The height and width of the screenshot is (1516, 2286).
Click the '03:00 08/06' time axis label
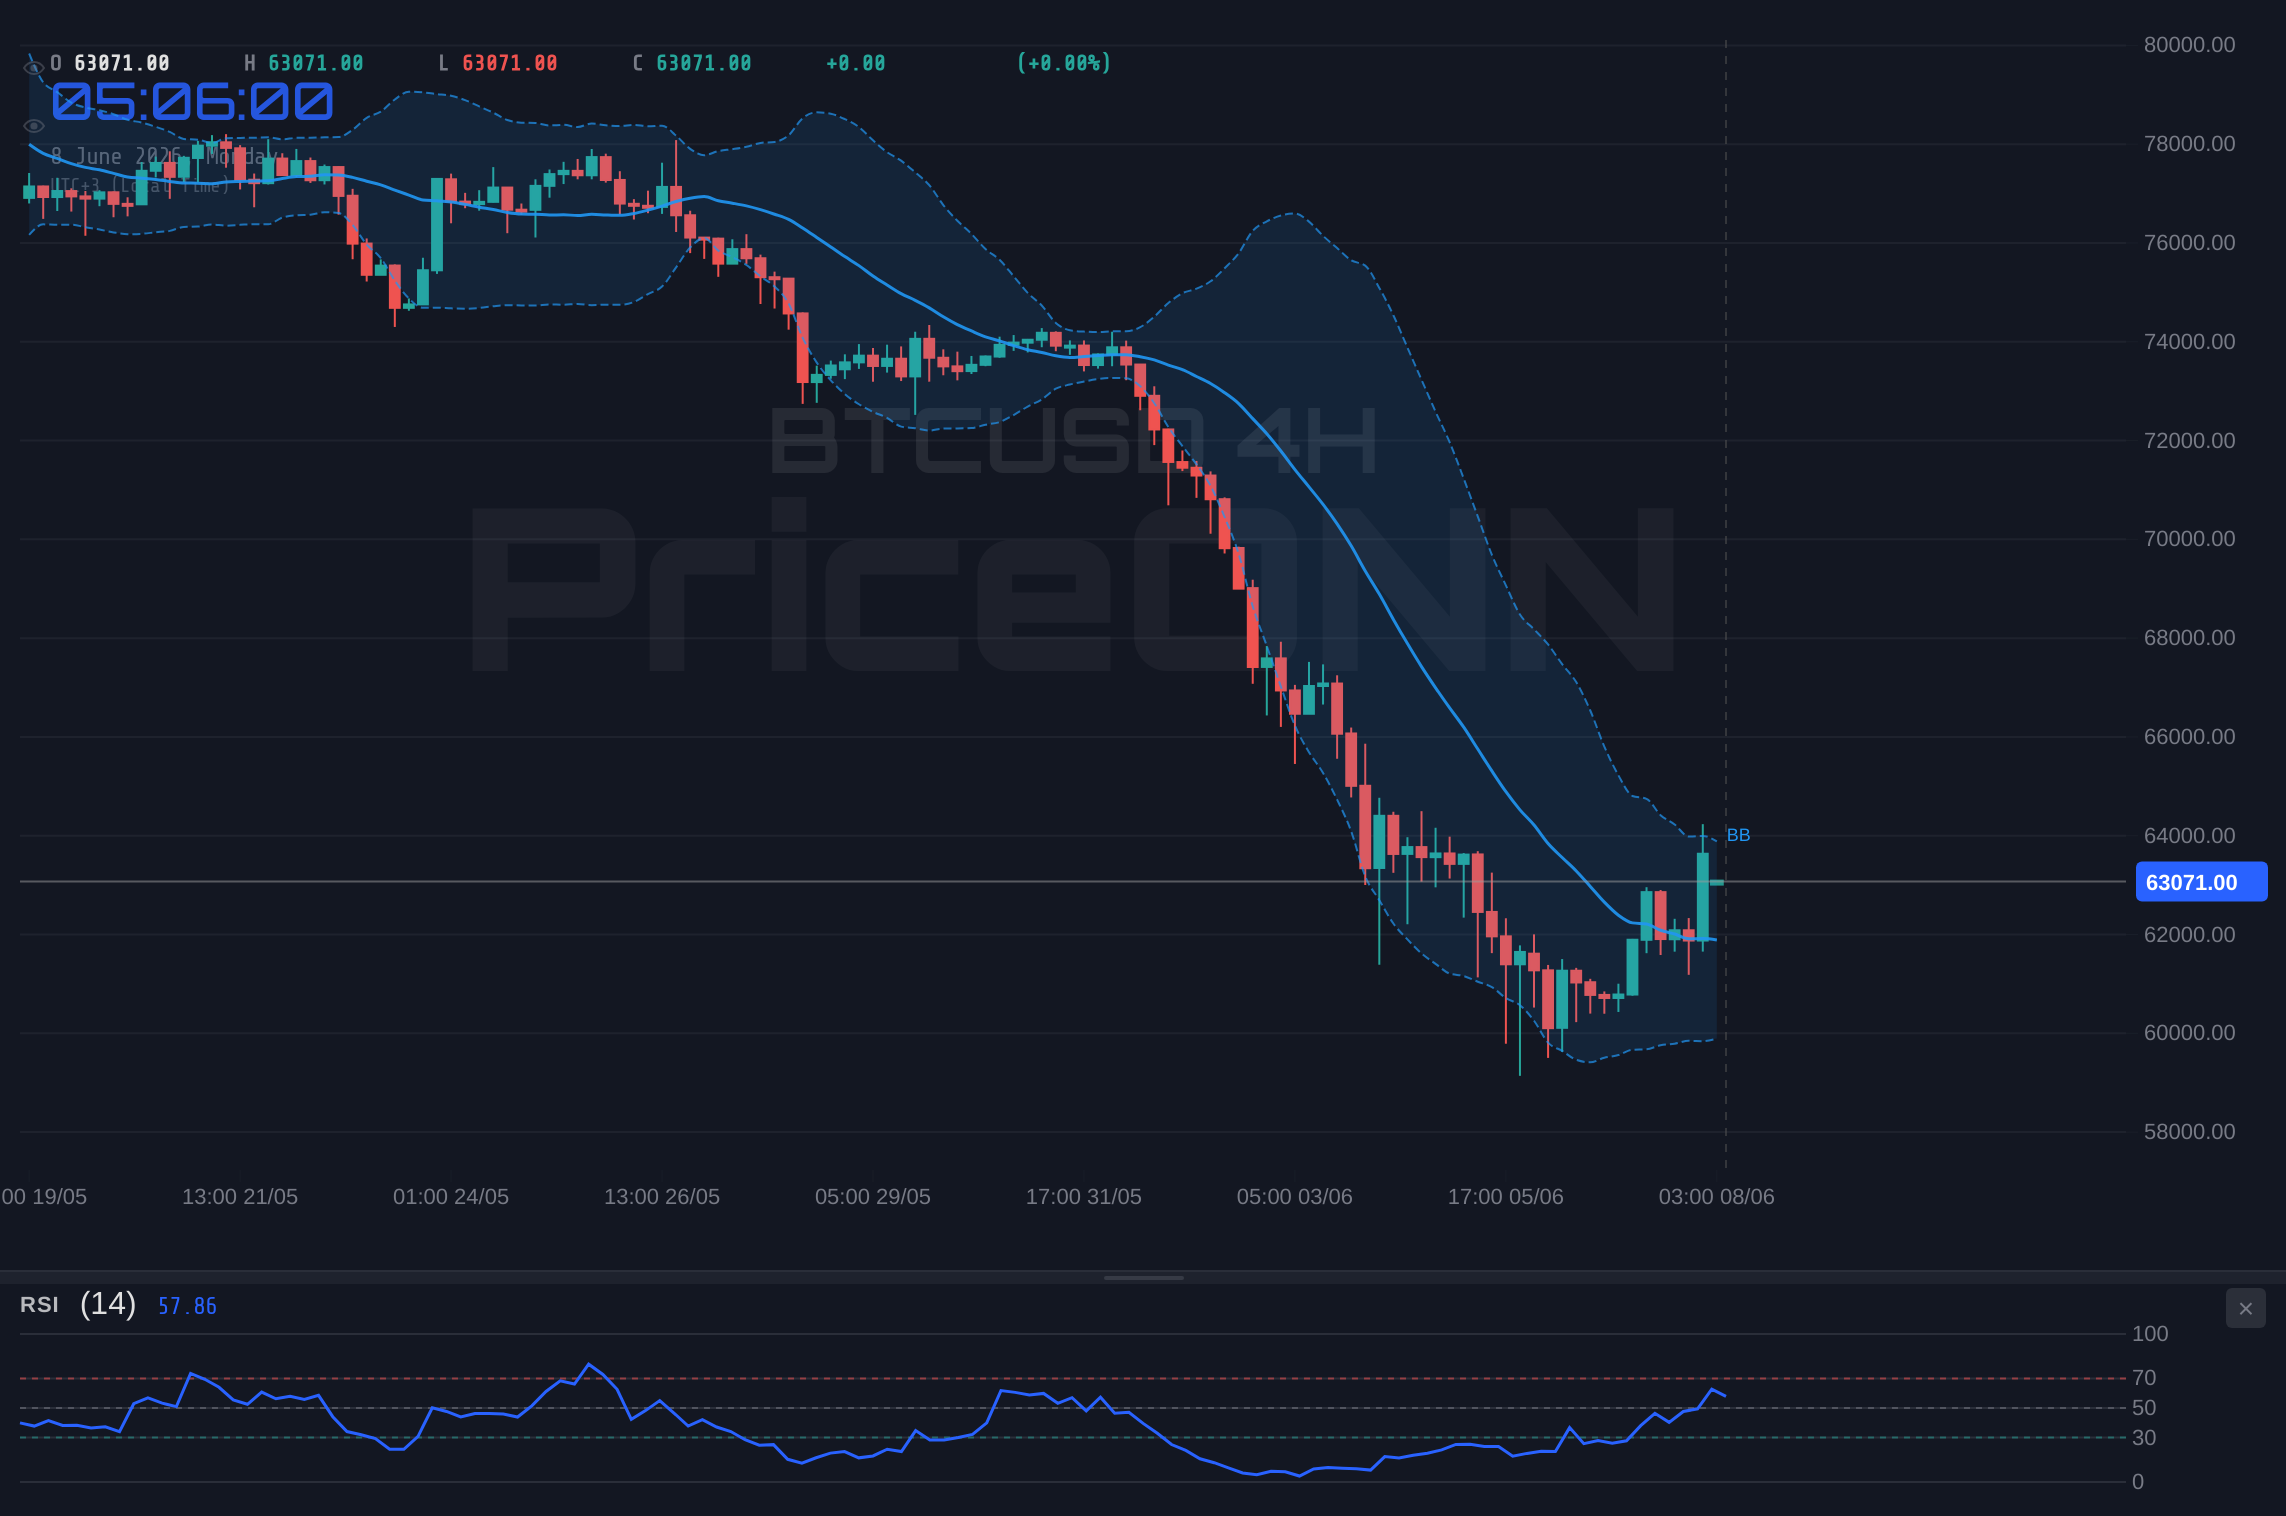coord(1717,1197)
